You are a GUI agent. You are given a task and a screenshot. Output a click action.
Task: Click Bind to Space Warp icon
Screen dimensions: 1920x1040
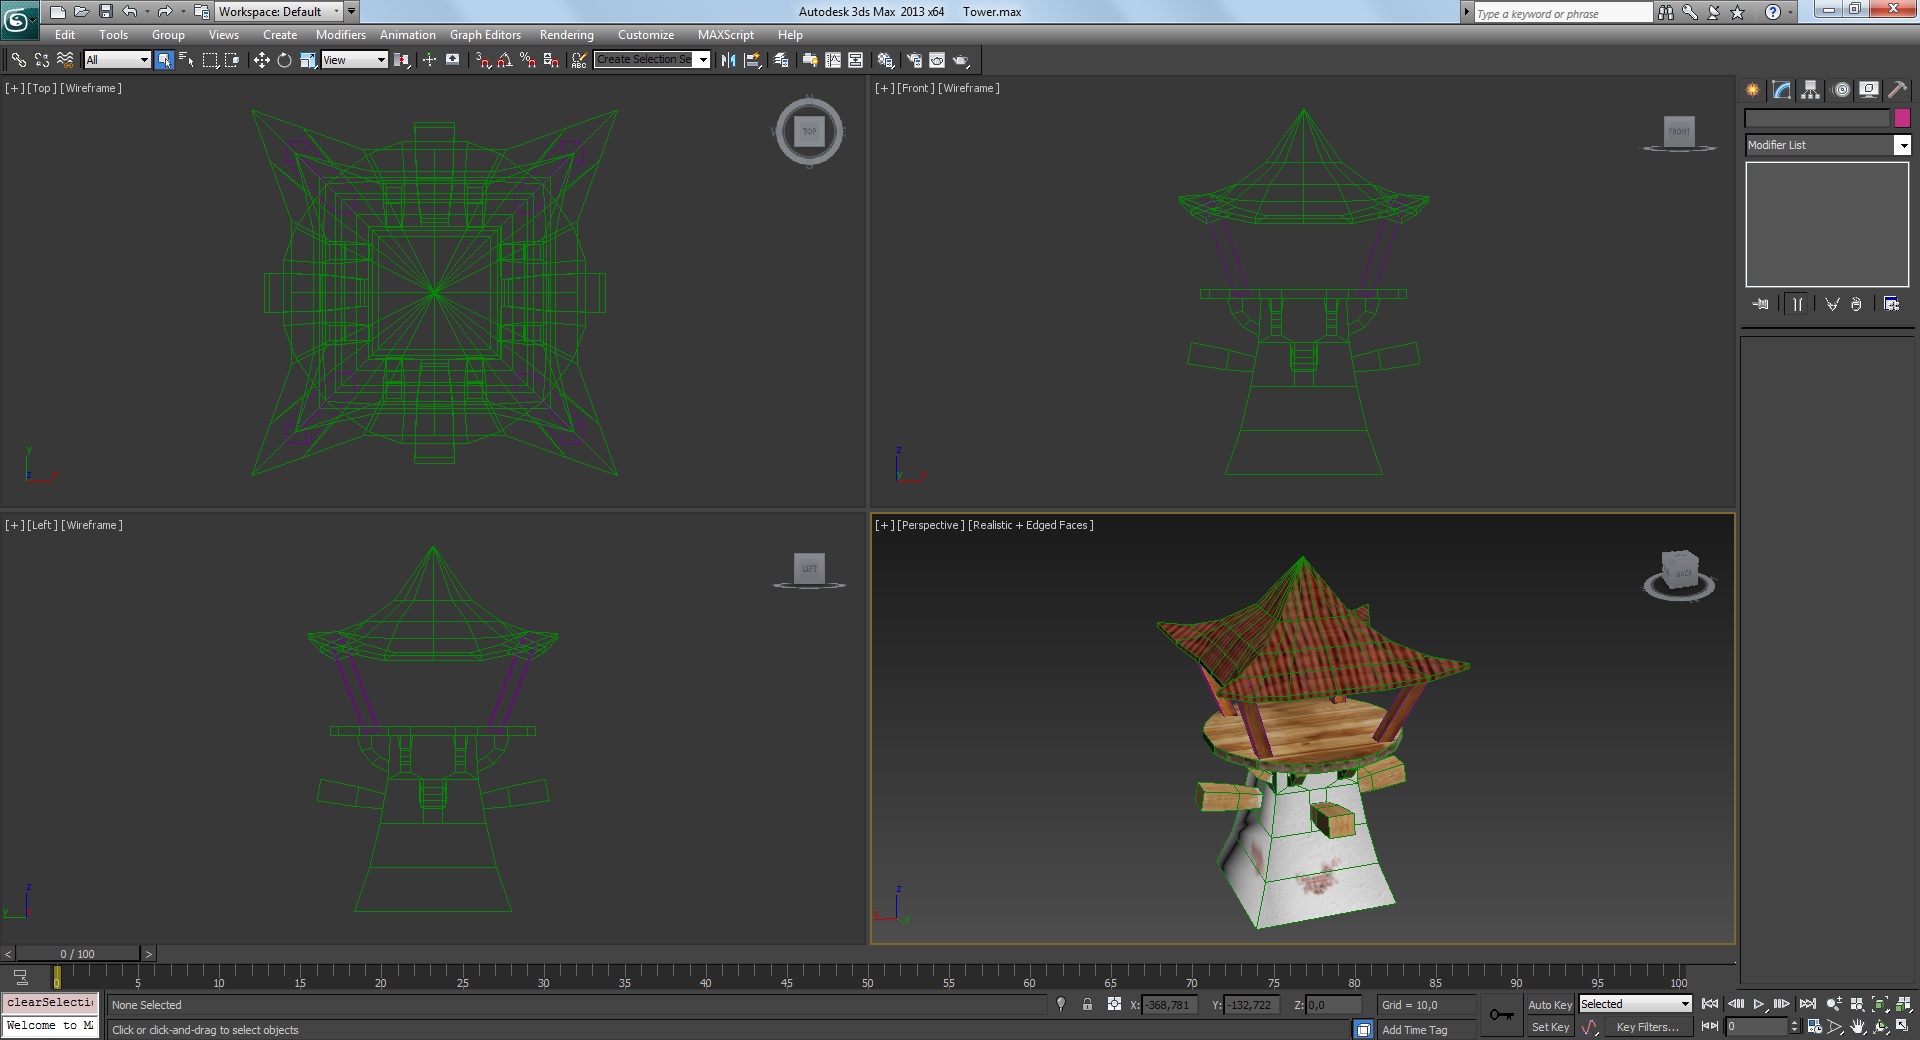[65, 60]
